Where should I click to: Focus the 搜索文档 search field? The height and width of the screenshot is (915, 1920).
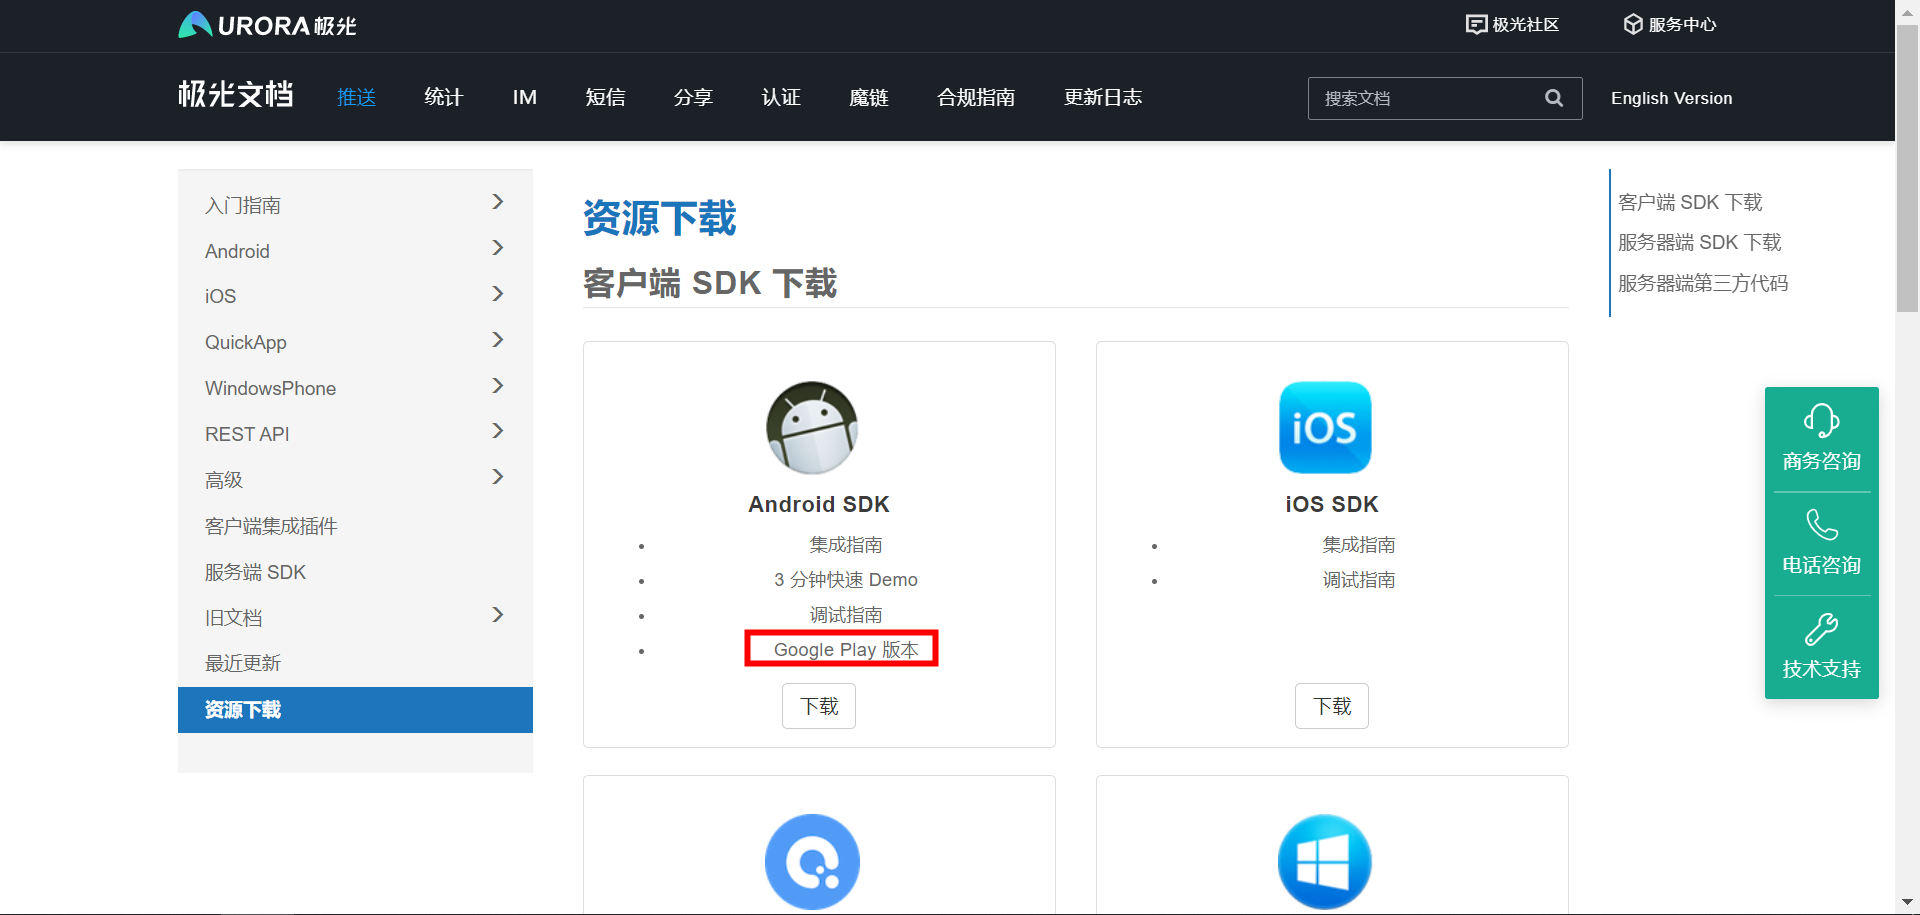point(1425,98)
